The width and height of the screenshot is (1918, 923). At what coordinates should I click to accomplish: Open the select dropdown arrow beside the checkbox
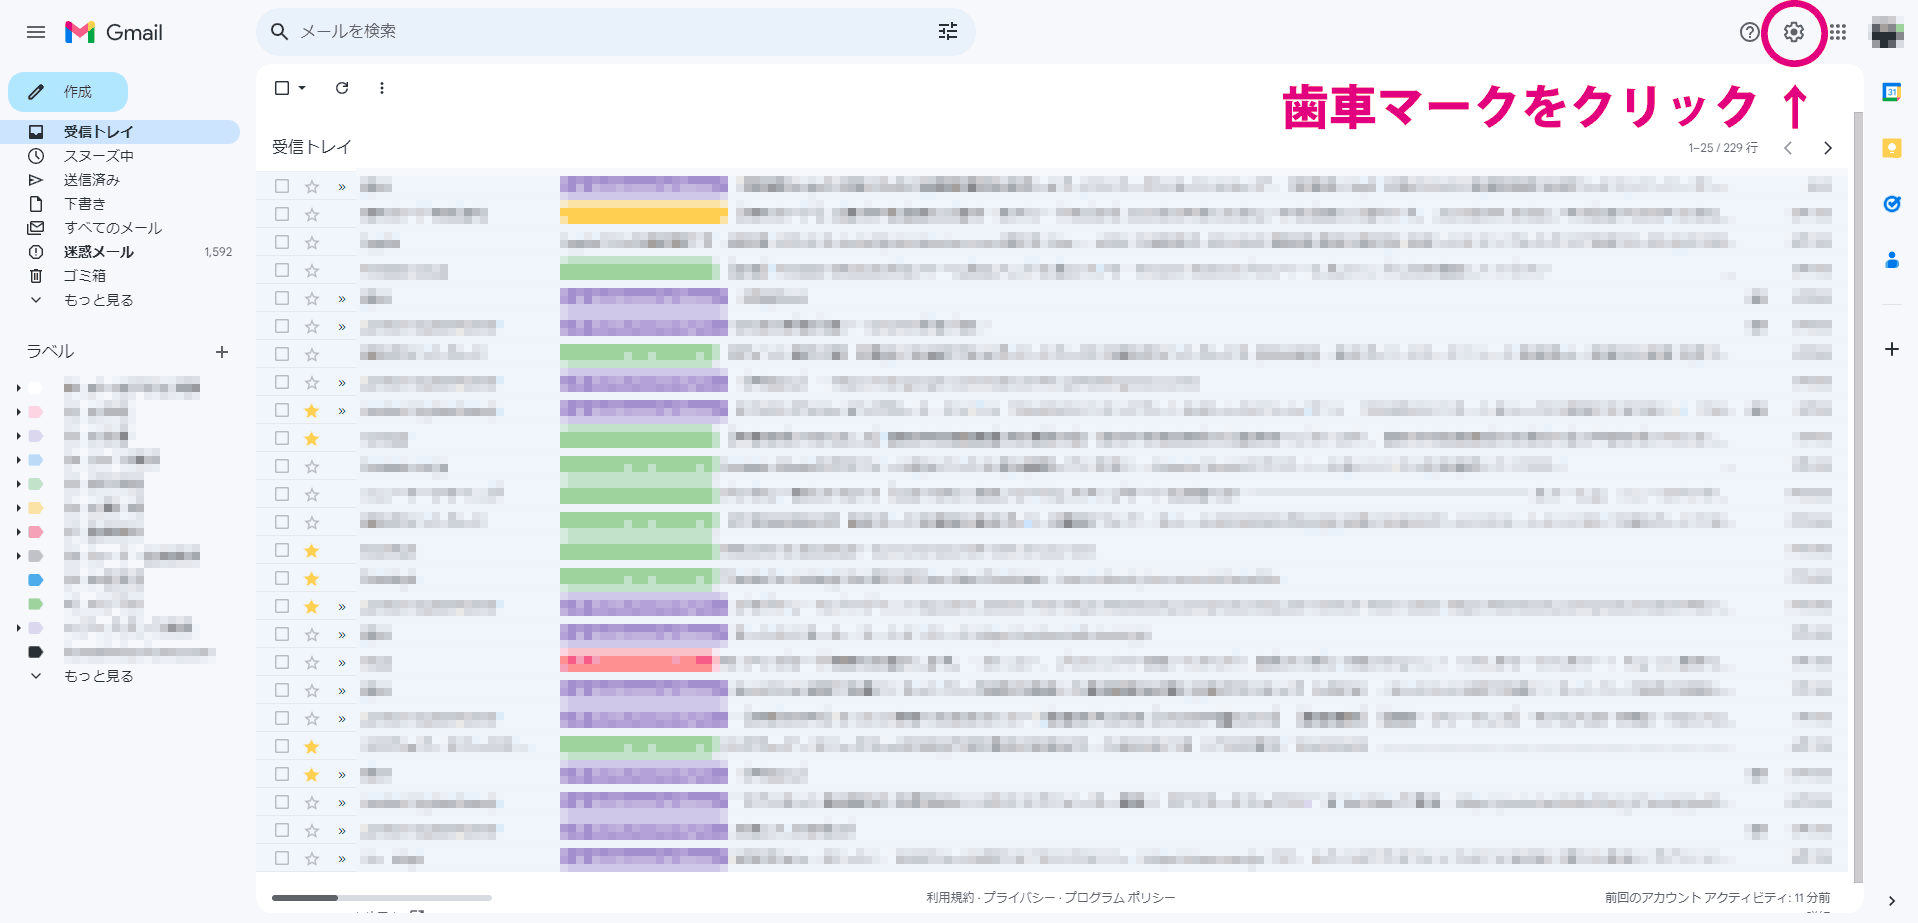pyautogui.click(x=302, y=88)
